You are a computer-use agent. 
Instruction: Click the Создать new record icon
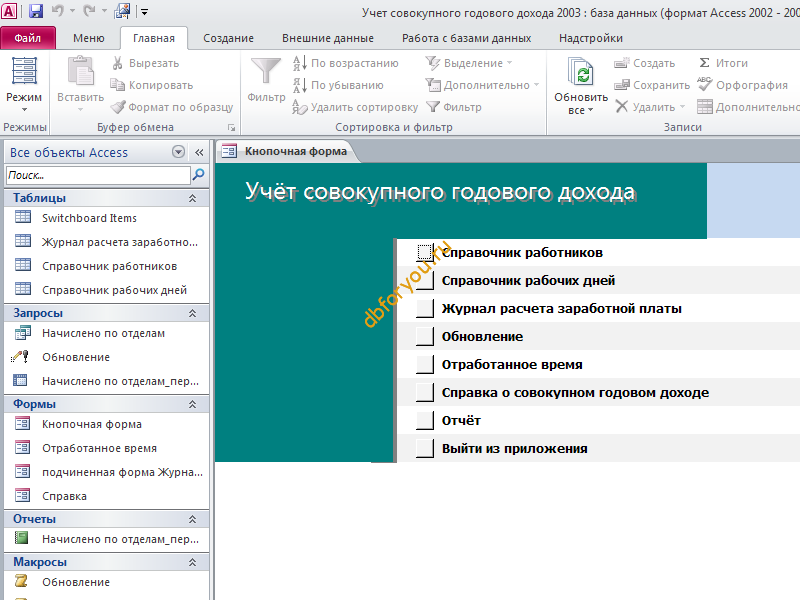[x=621, y=63]
